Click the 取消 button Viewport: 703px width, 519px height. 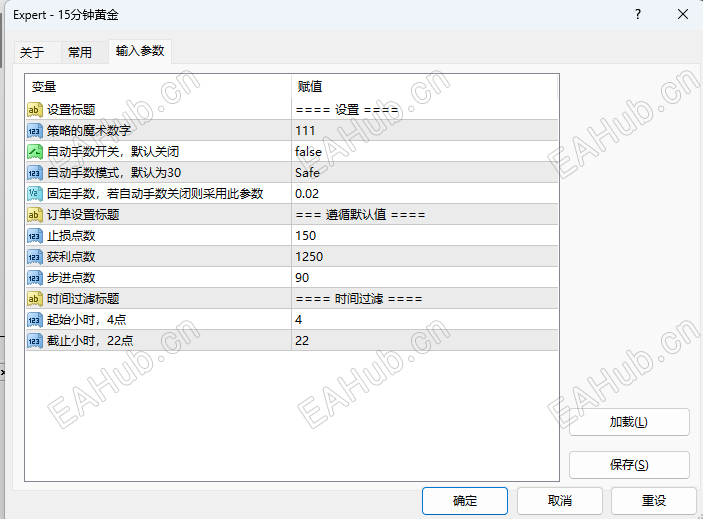(560, 501)
